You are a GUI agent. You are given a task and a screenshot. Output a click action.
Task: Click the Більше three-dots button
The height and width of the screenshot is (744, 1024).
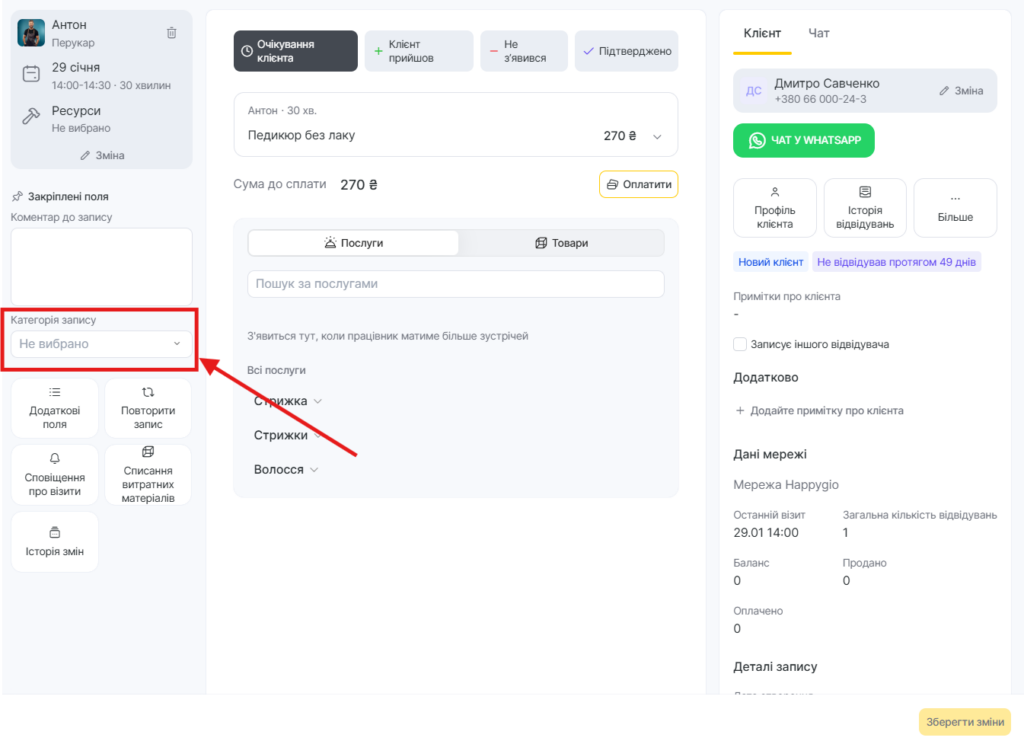[955, 196]
